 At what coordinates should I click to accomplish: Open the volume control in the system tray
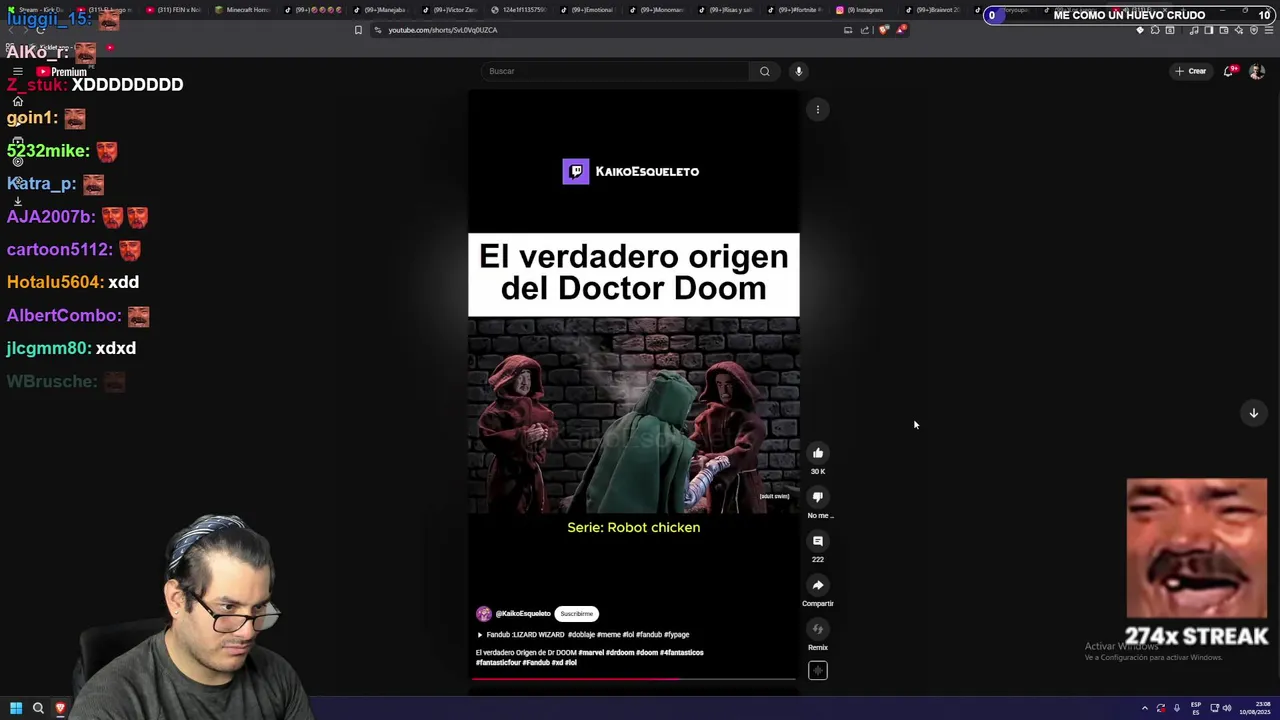click(1227, 708)
